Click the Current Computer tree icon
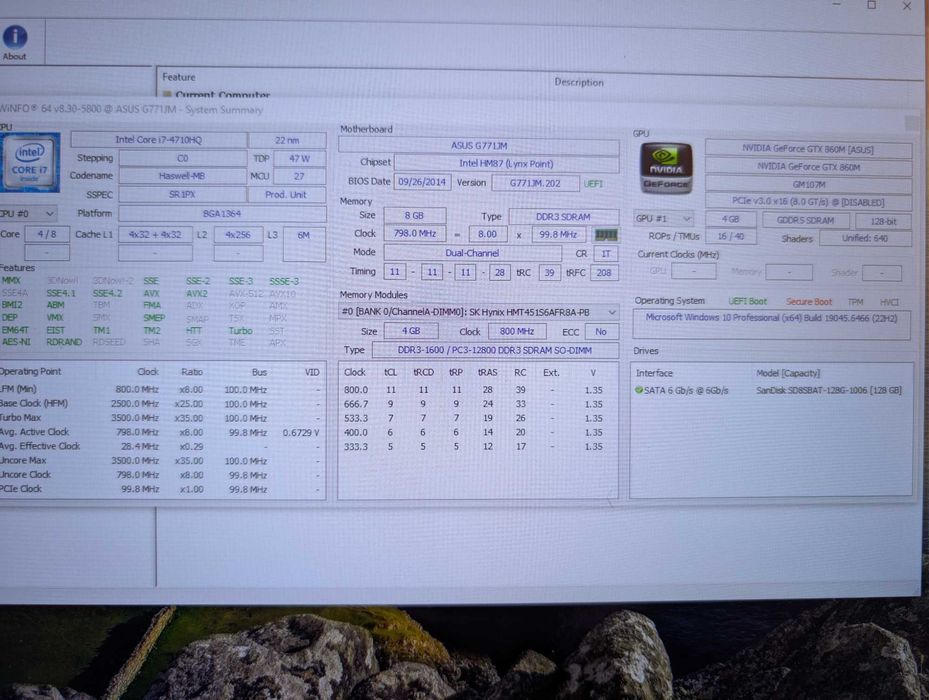The height and width of the screenshot is (700, 929). click(x=167, y=94)
